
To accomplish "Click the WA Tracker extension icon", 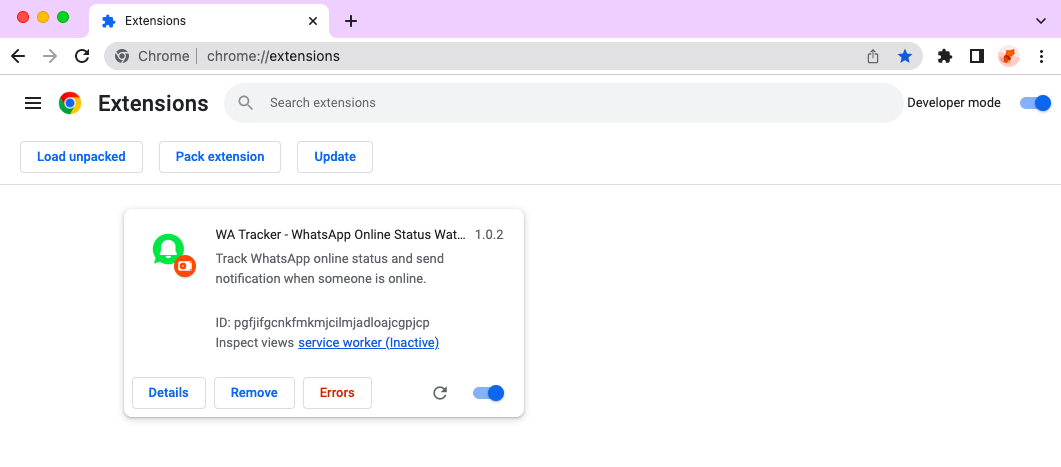I will point(174,254).
